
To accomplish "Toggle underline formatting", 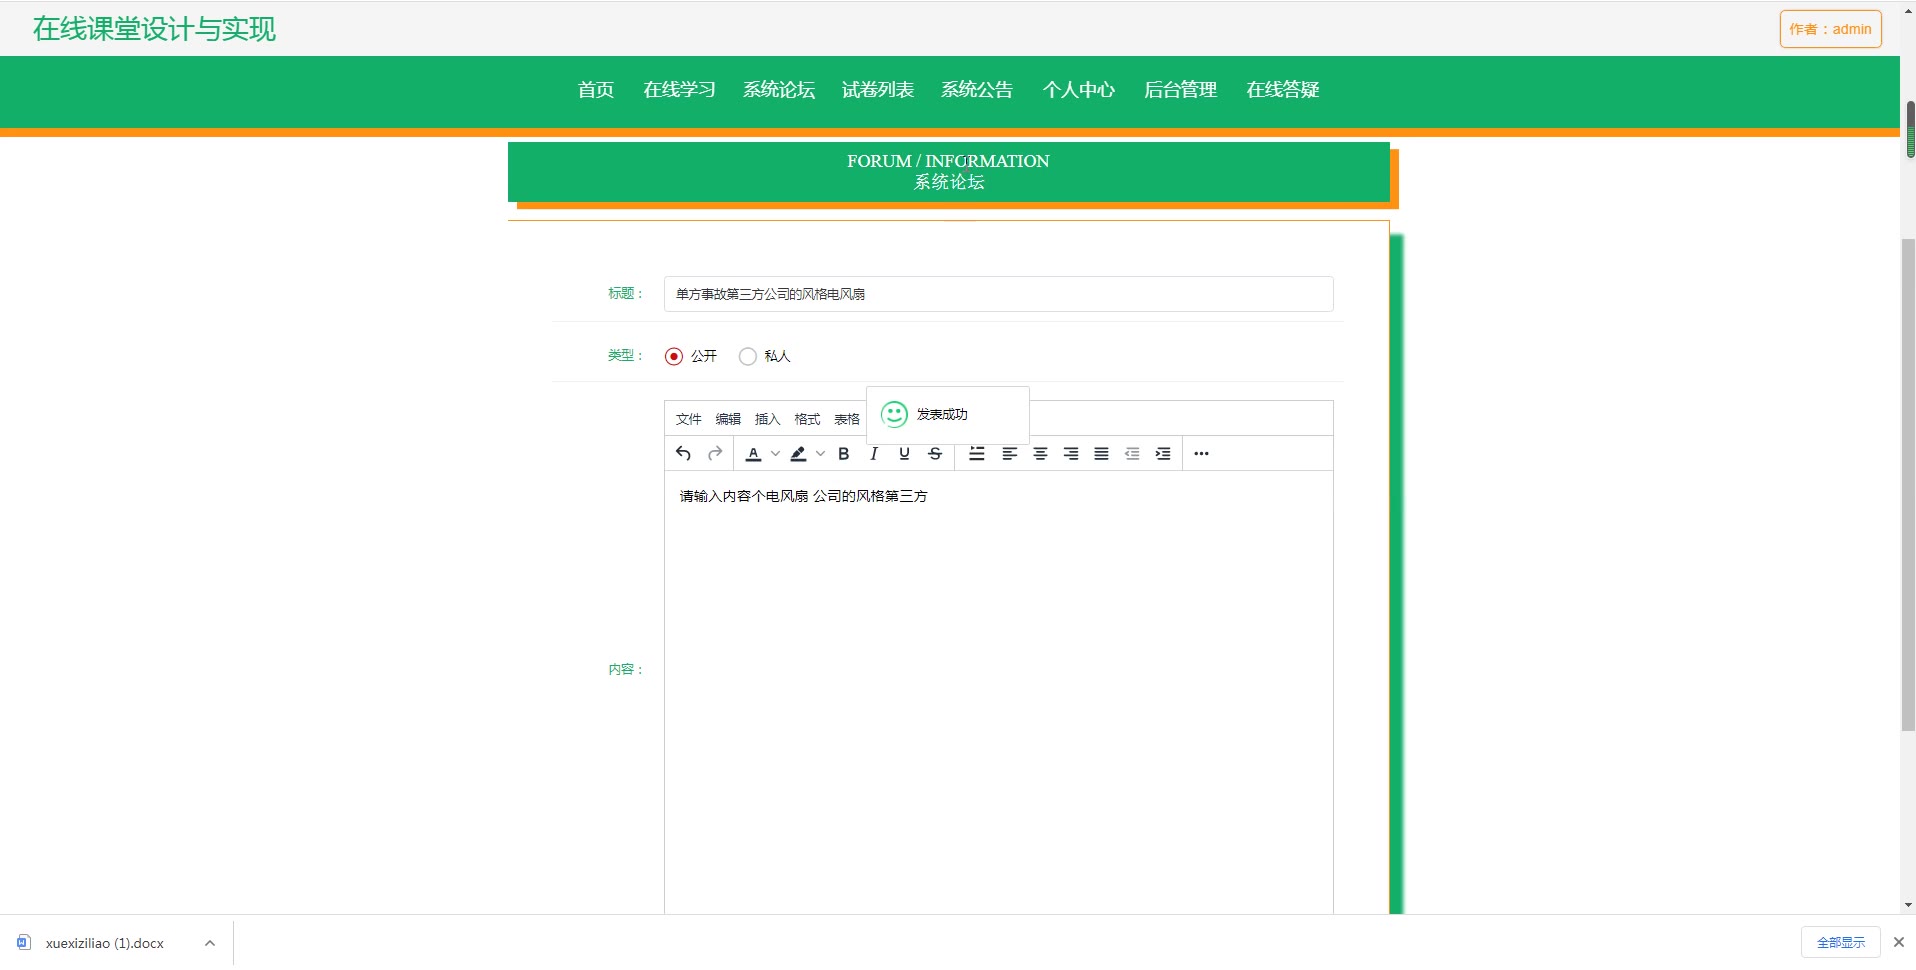I will point(904,454).
